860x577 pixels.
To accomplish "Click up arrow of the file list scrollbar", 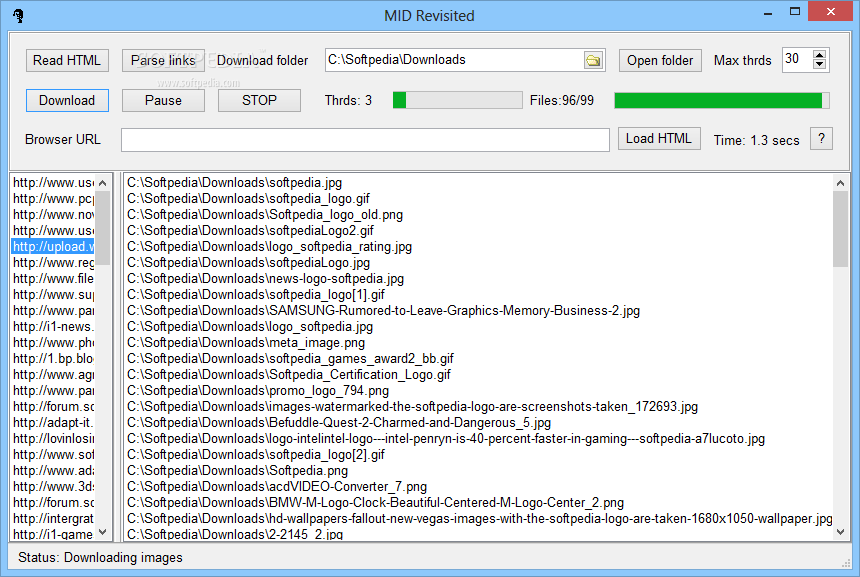I will point(840,183).
